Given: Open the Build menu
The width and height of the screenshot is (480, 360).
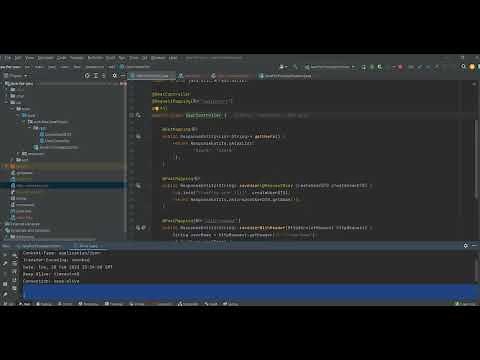Looking at the screenshot, I should coord(110,58).
